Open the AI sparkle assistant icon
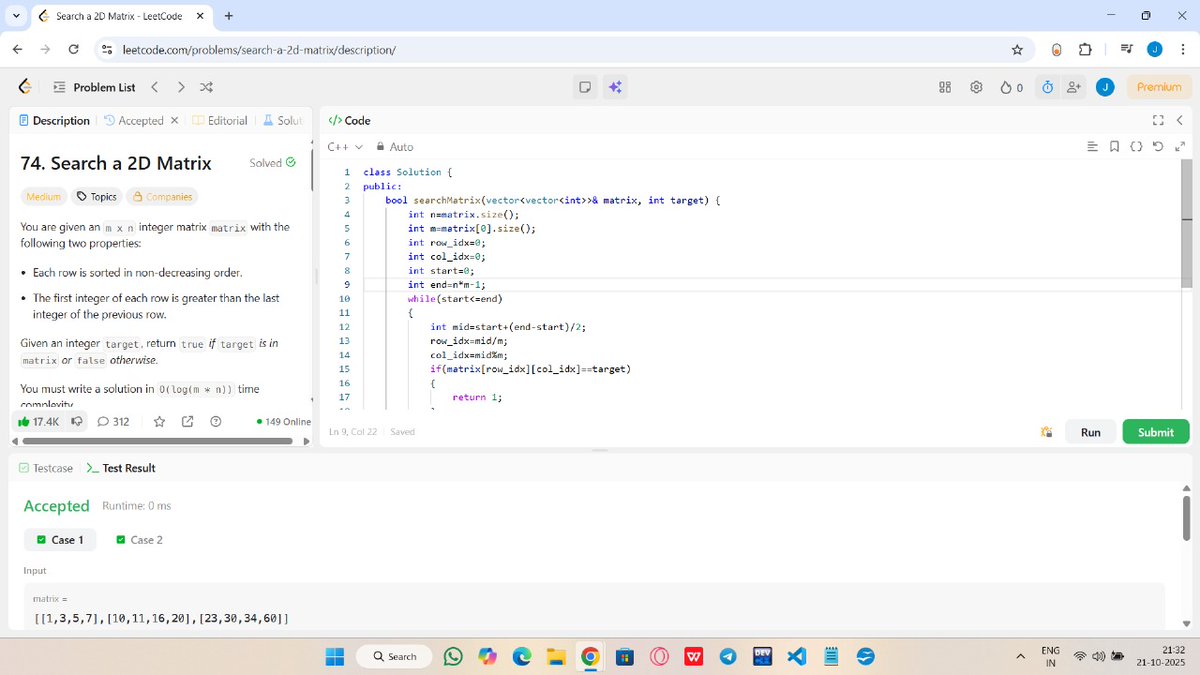This screenshot has height=675, width=1200. [615, 87]
